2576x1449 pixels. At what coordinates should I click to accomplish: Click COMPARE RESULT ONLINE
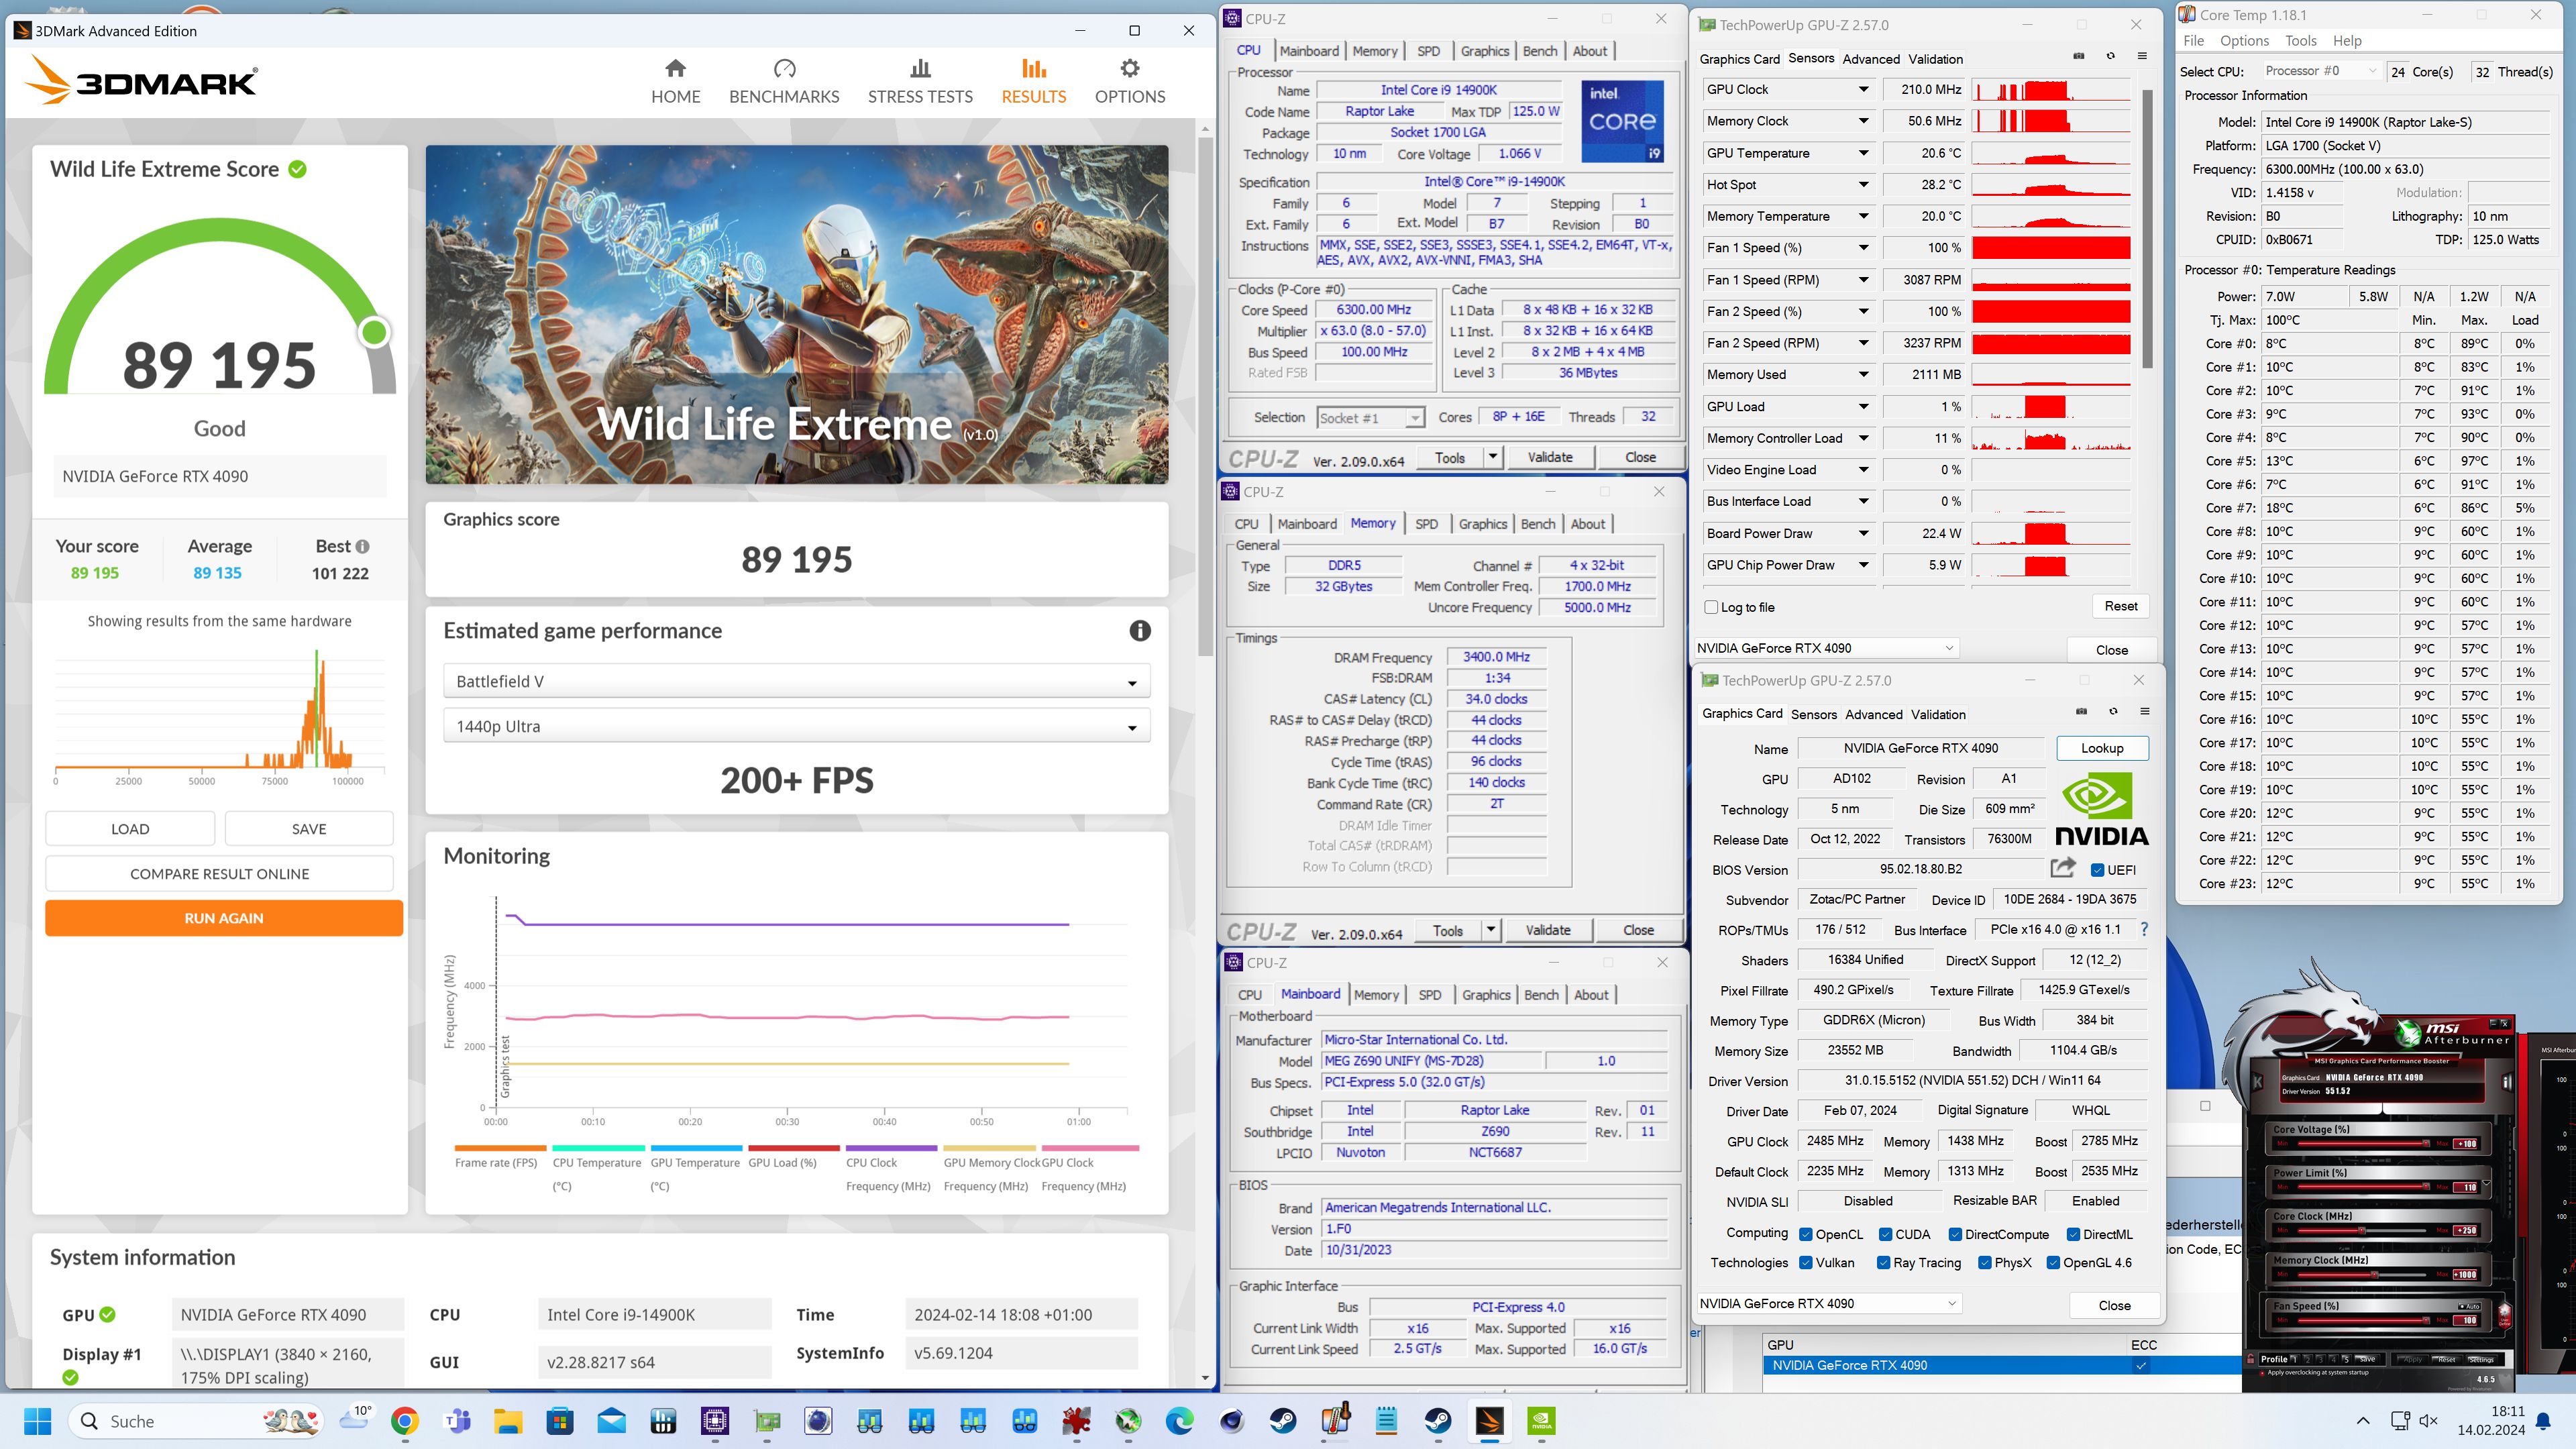219,873
